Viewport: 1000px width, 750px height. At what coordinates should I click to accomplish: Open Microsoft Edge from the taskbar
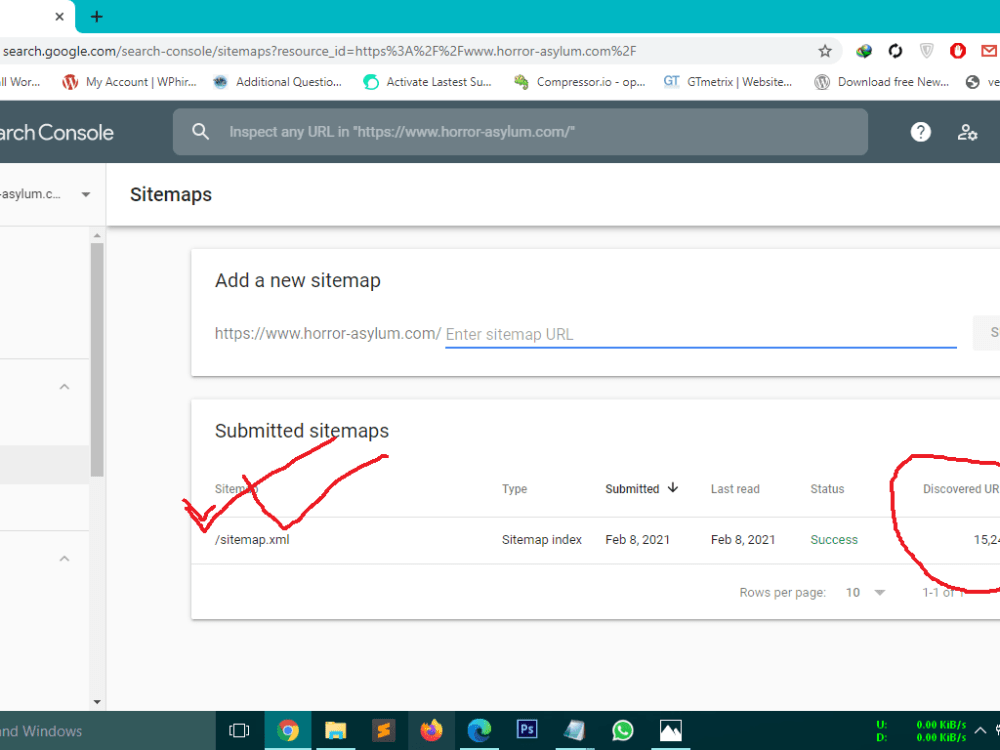tap(479, 730)
